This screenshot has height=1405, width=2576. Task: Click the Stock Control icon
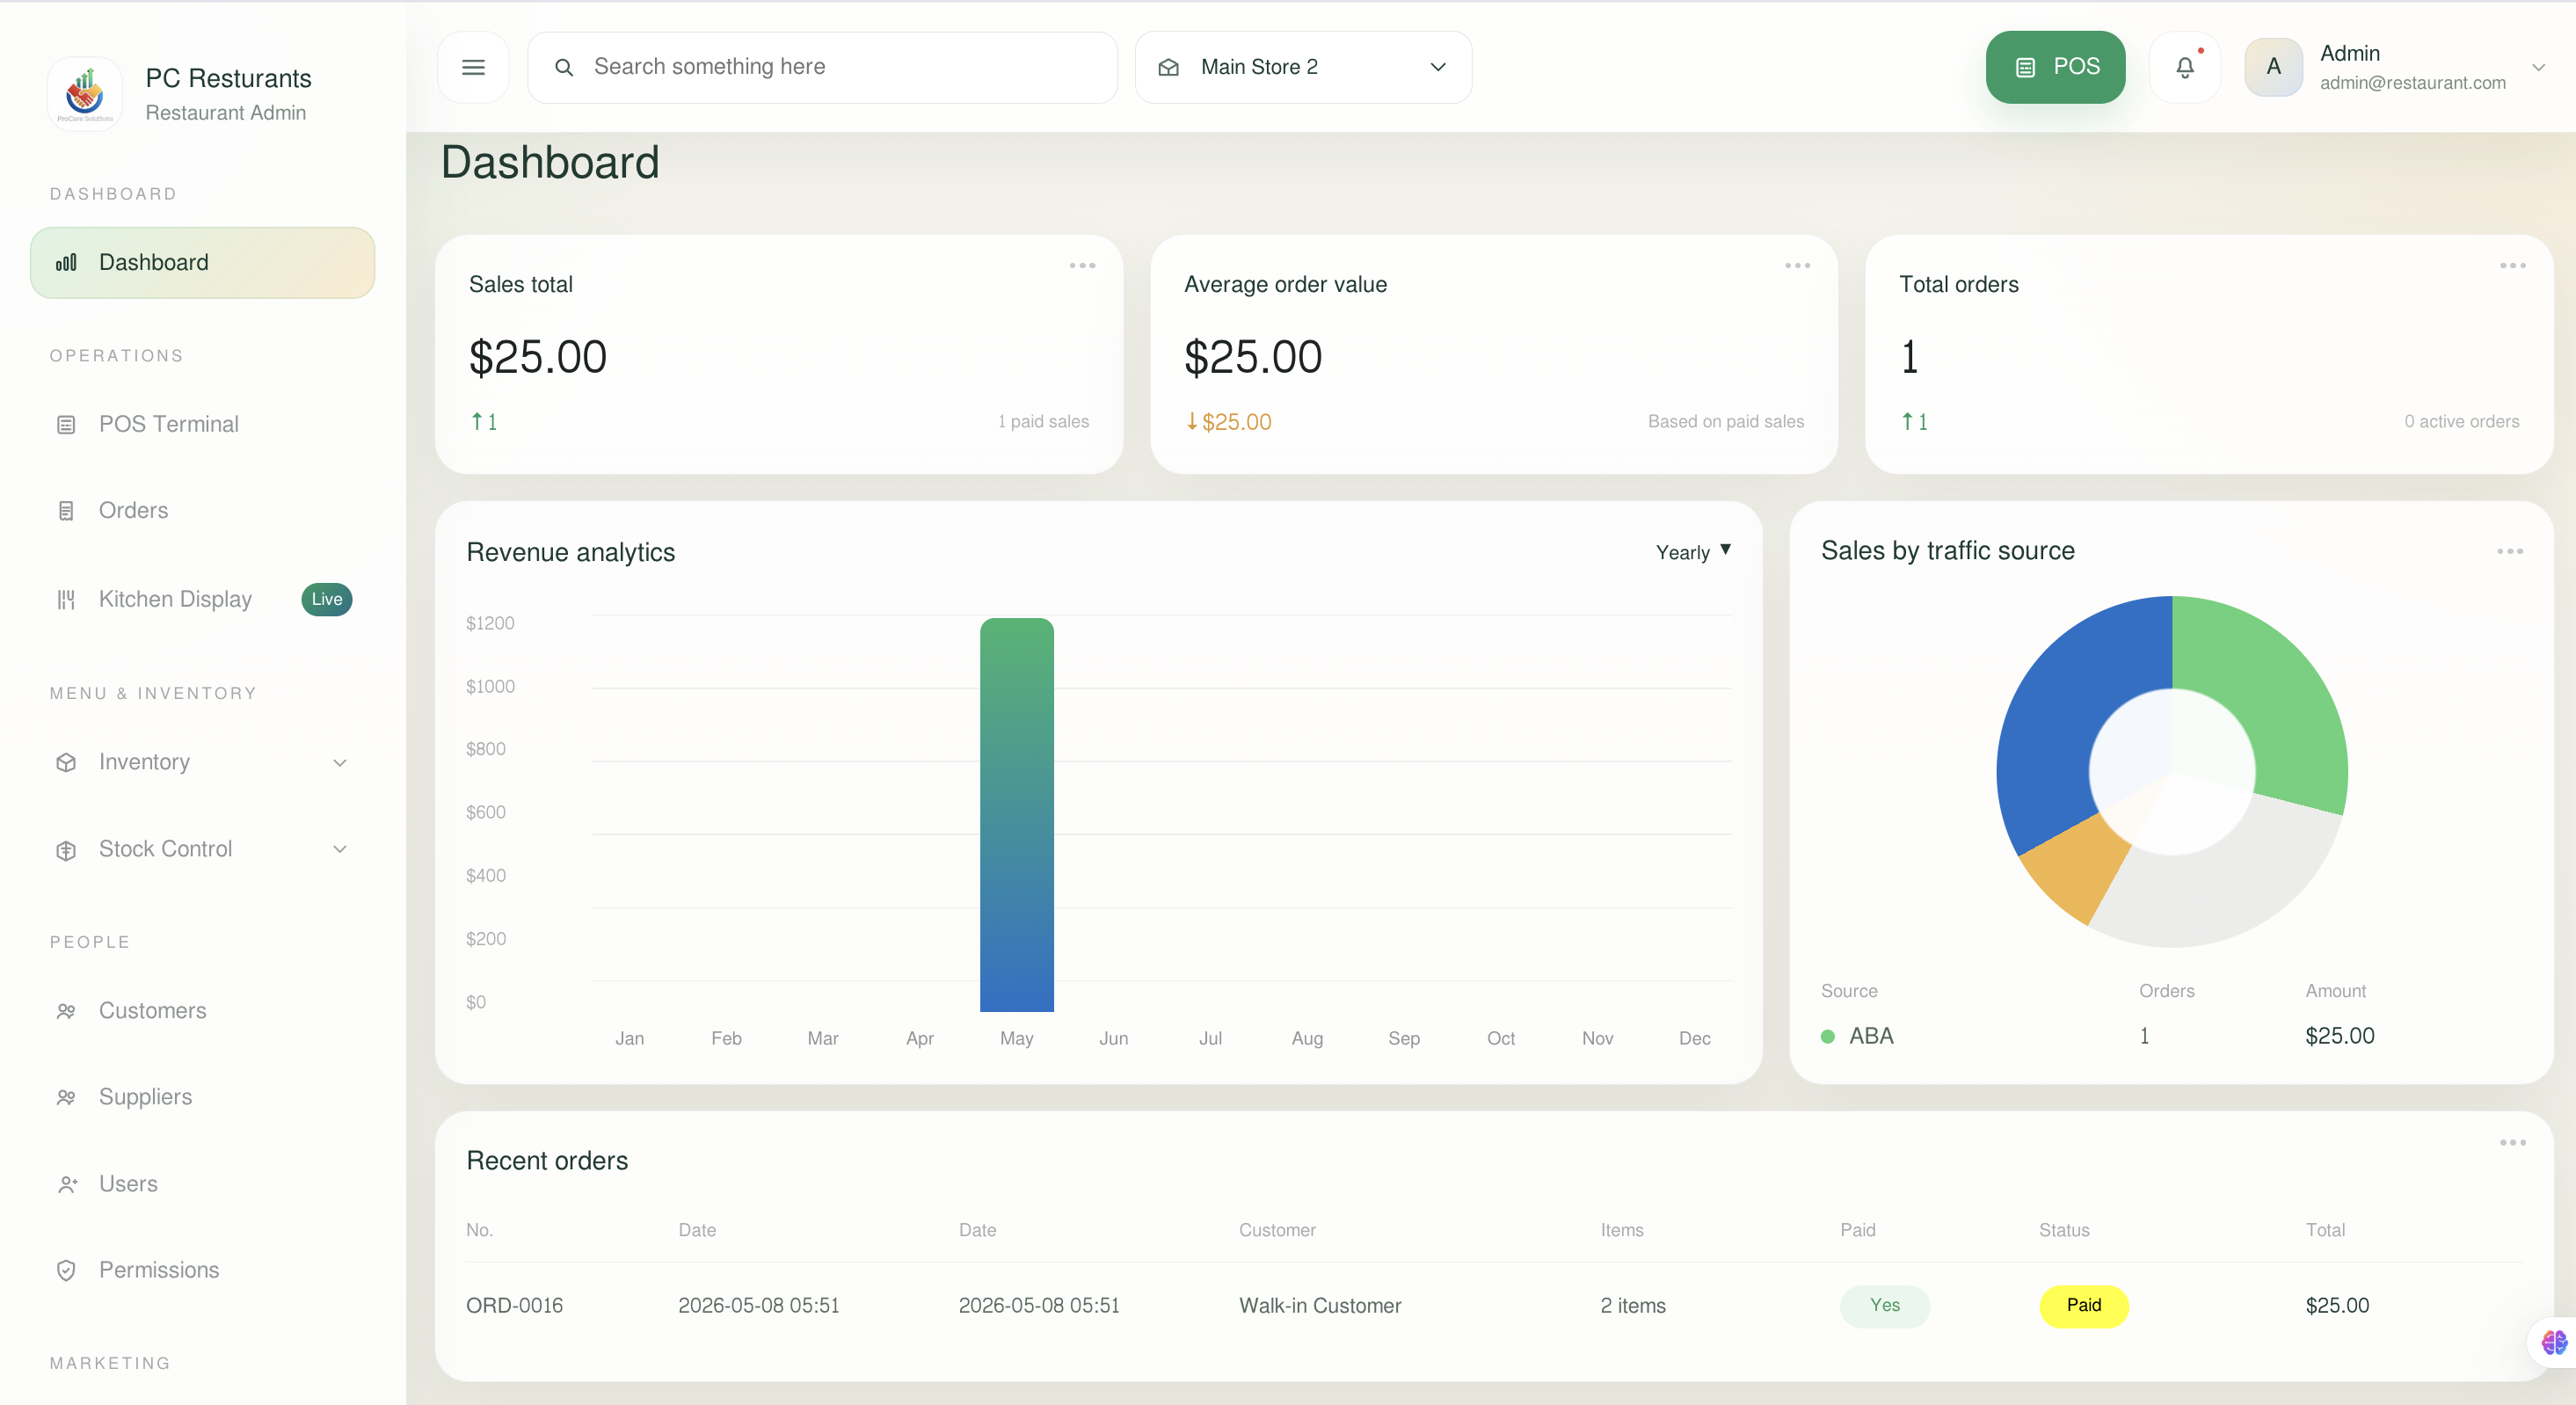pyautogui.click(x=66, y=850)
